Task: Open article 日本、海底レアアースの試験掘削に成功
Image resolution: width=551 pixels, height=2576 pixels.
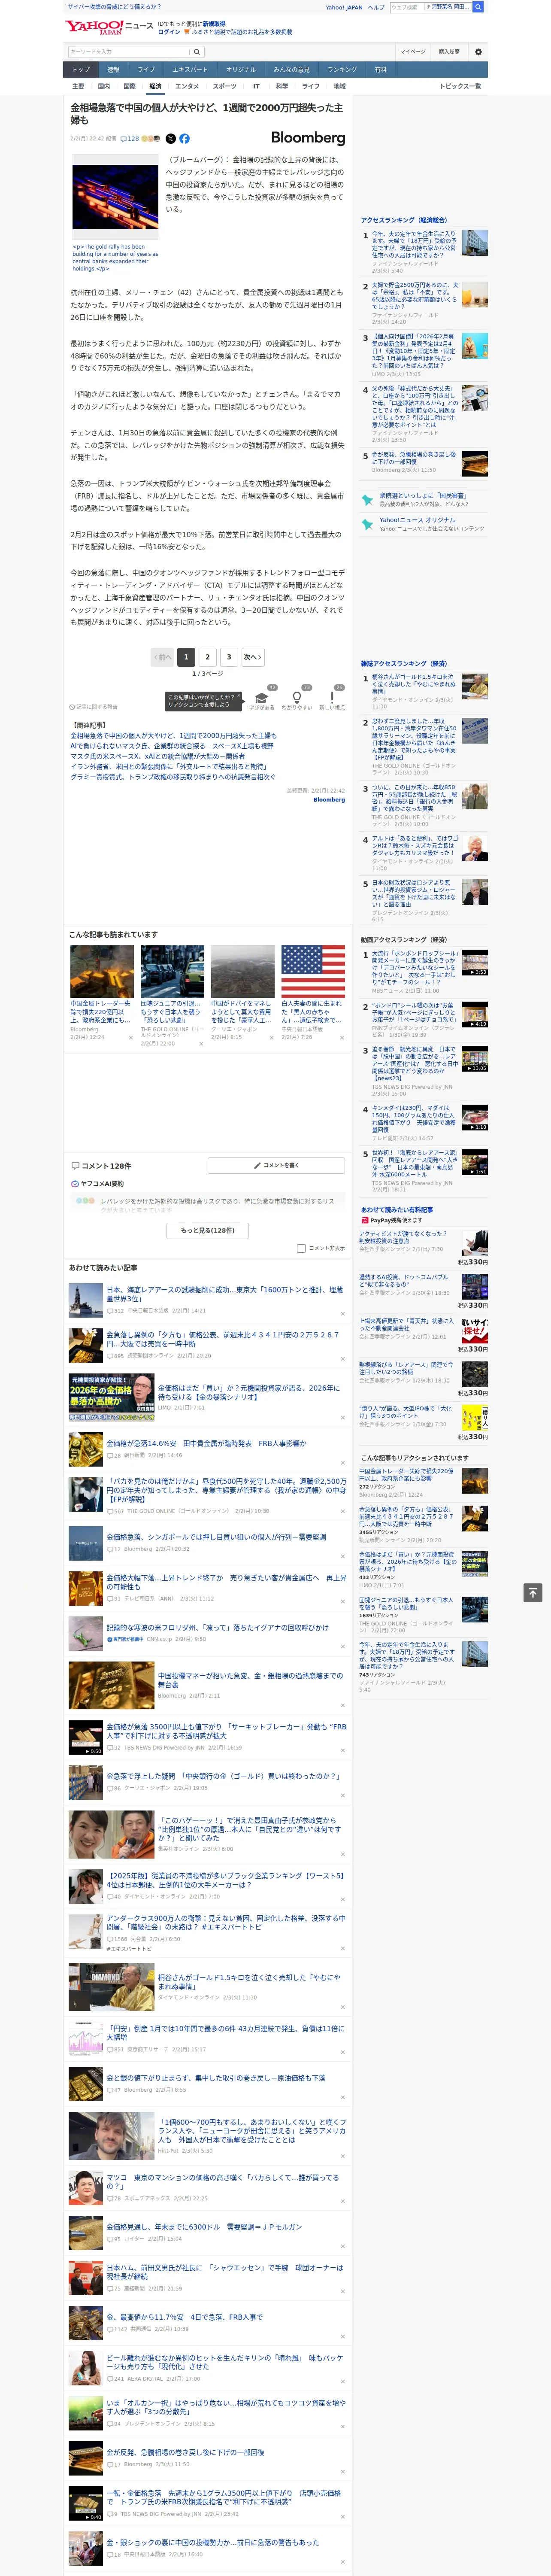Action: tap(224, 1294)
